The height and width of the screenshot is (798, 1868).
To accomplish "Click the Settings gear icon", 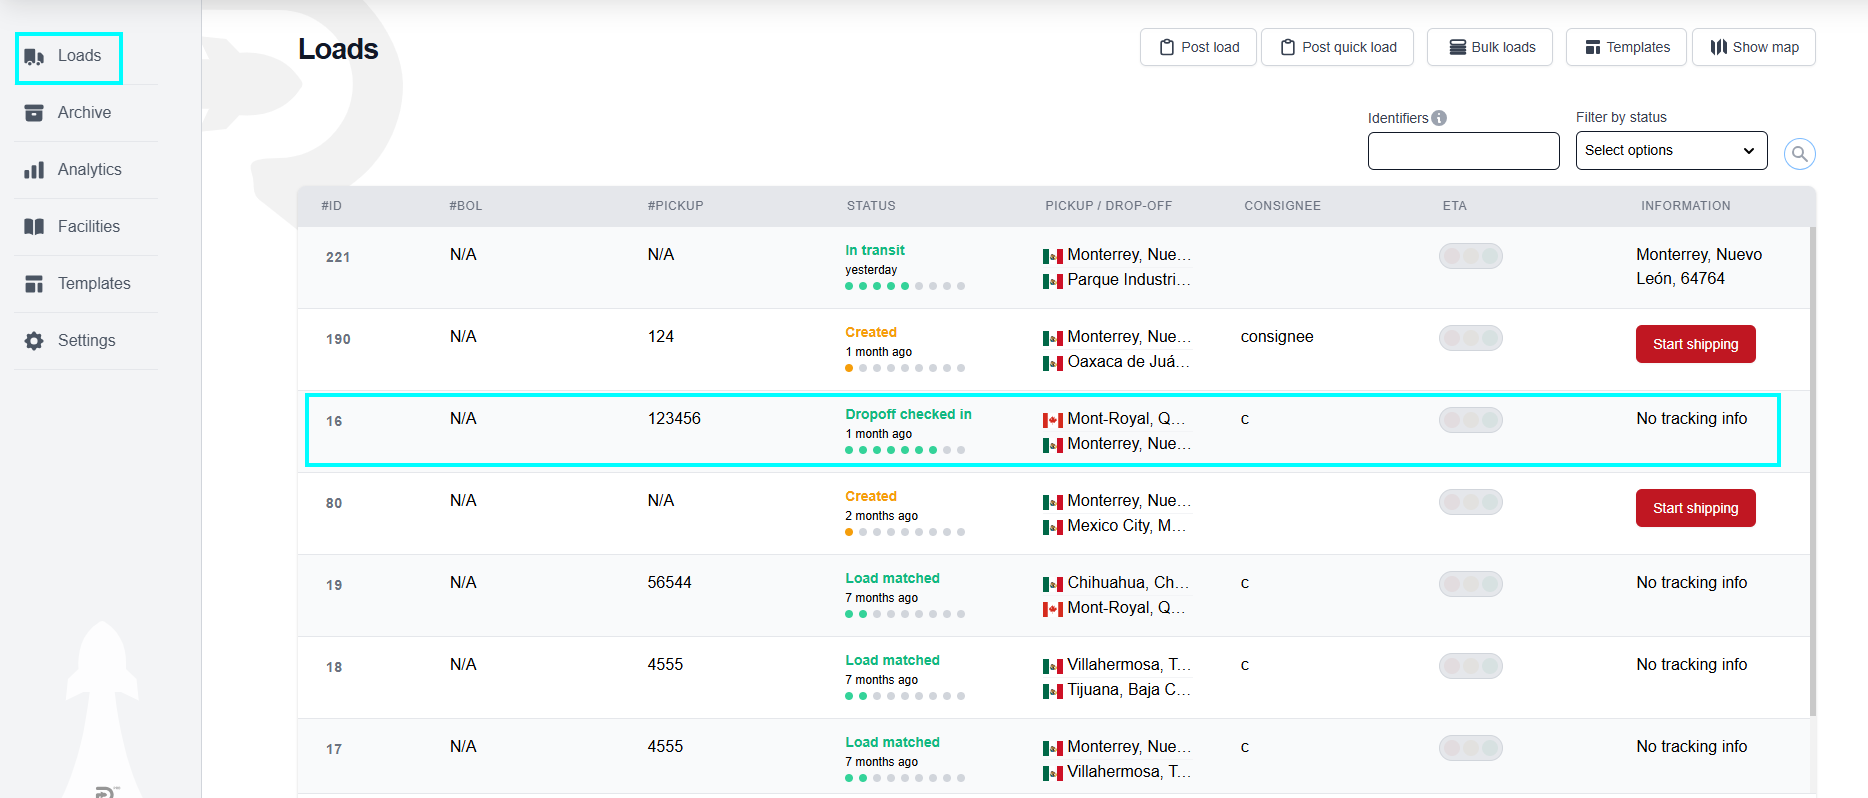I will point(34,341).
